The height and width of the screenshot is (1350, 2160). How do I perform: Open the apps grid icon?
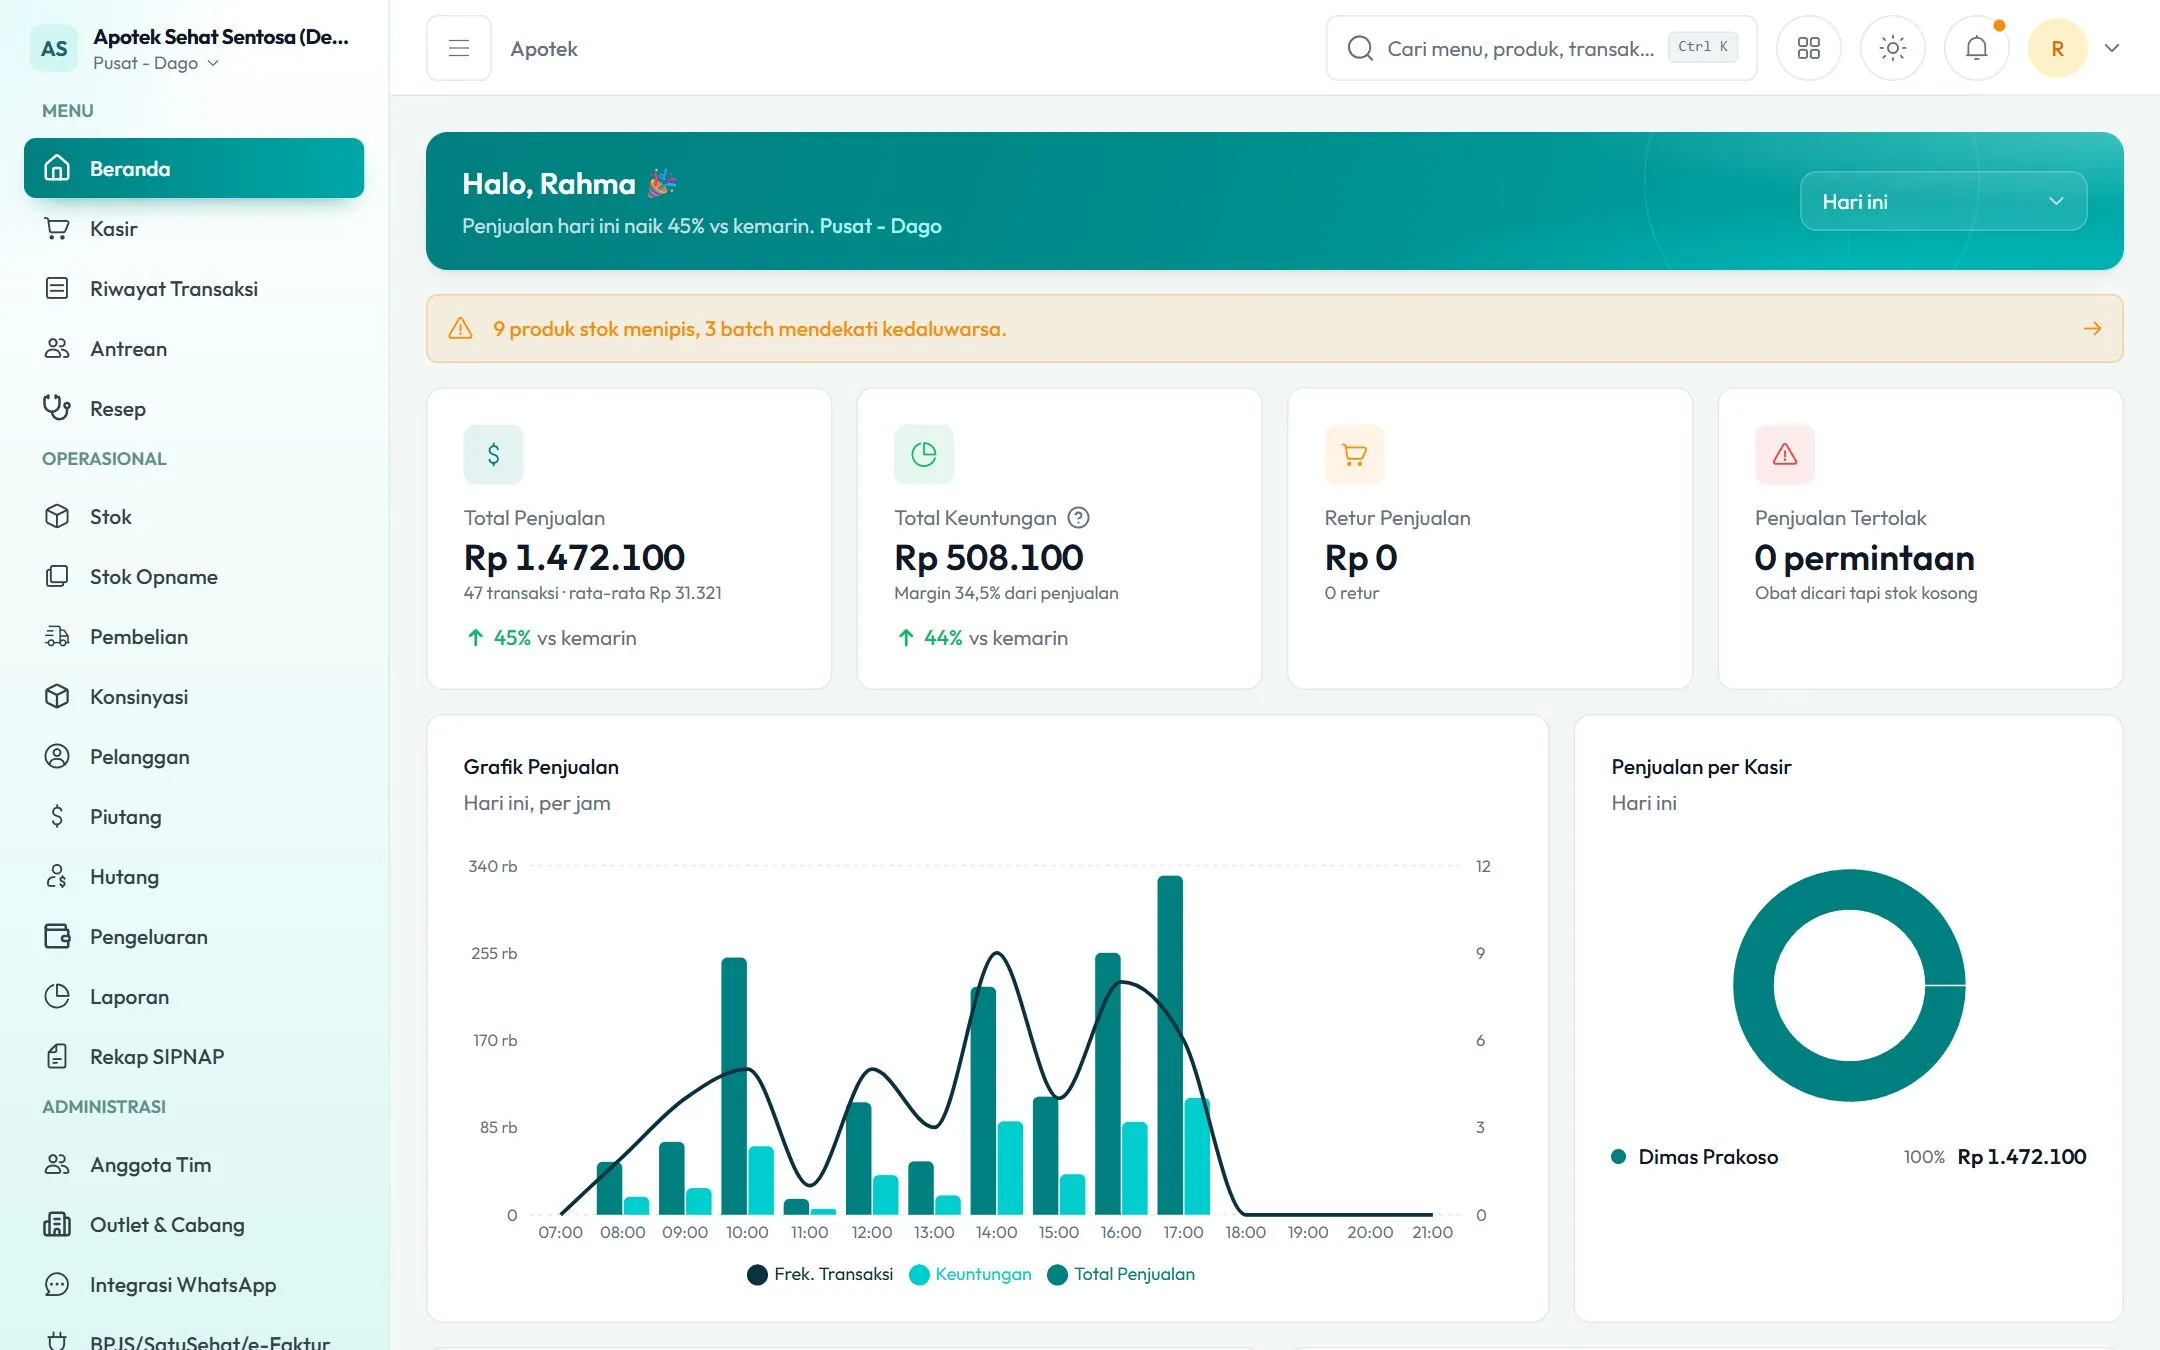click(x=1808, y=48)
